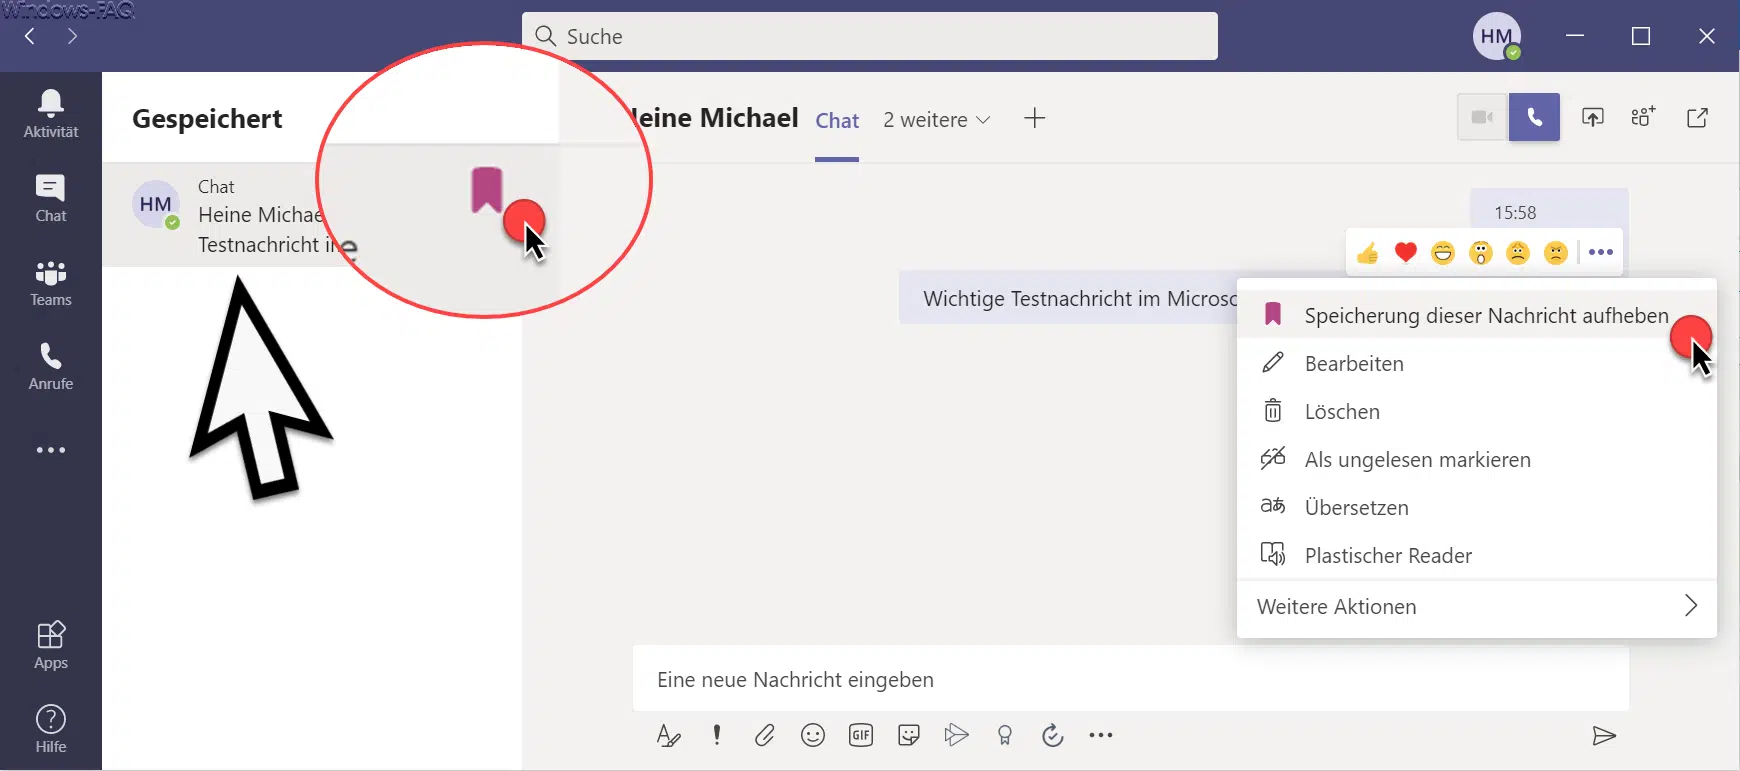Expand the 2 weitere tabs dropdown
The width and height of the screenshot is (1740, 771).
click(937, 120)
